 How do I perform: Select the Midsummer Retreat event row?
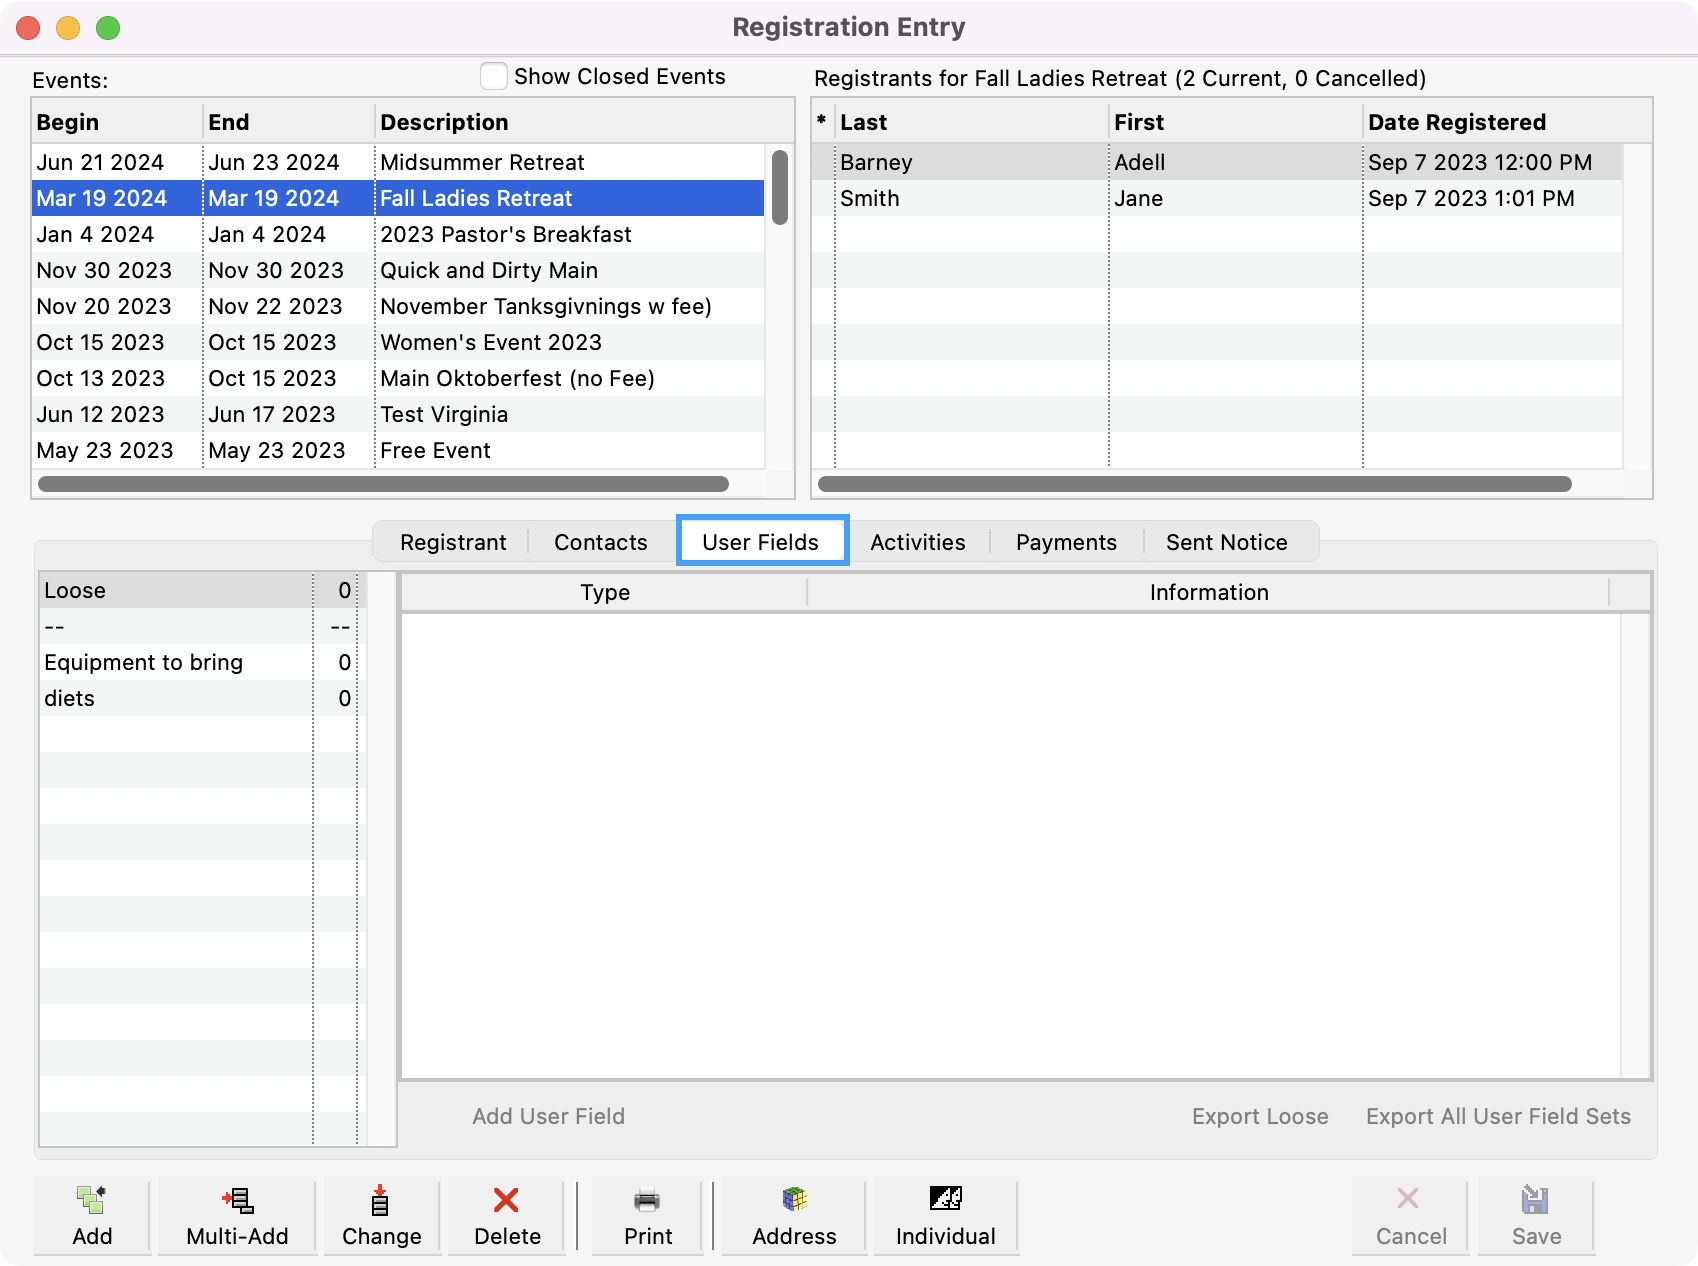point(482,162)
